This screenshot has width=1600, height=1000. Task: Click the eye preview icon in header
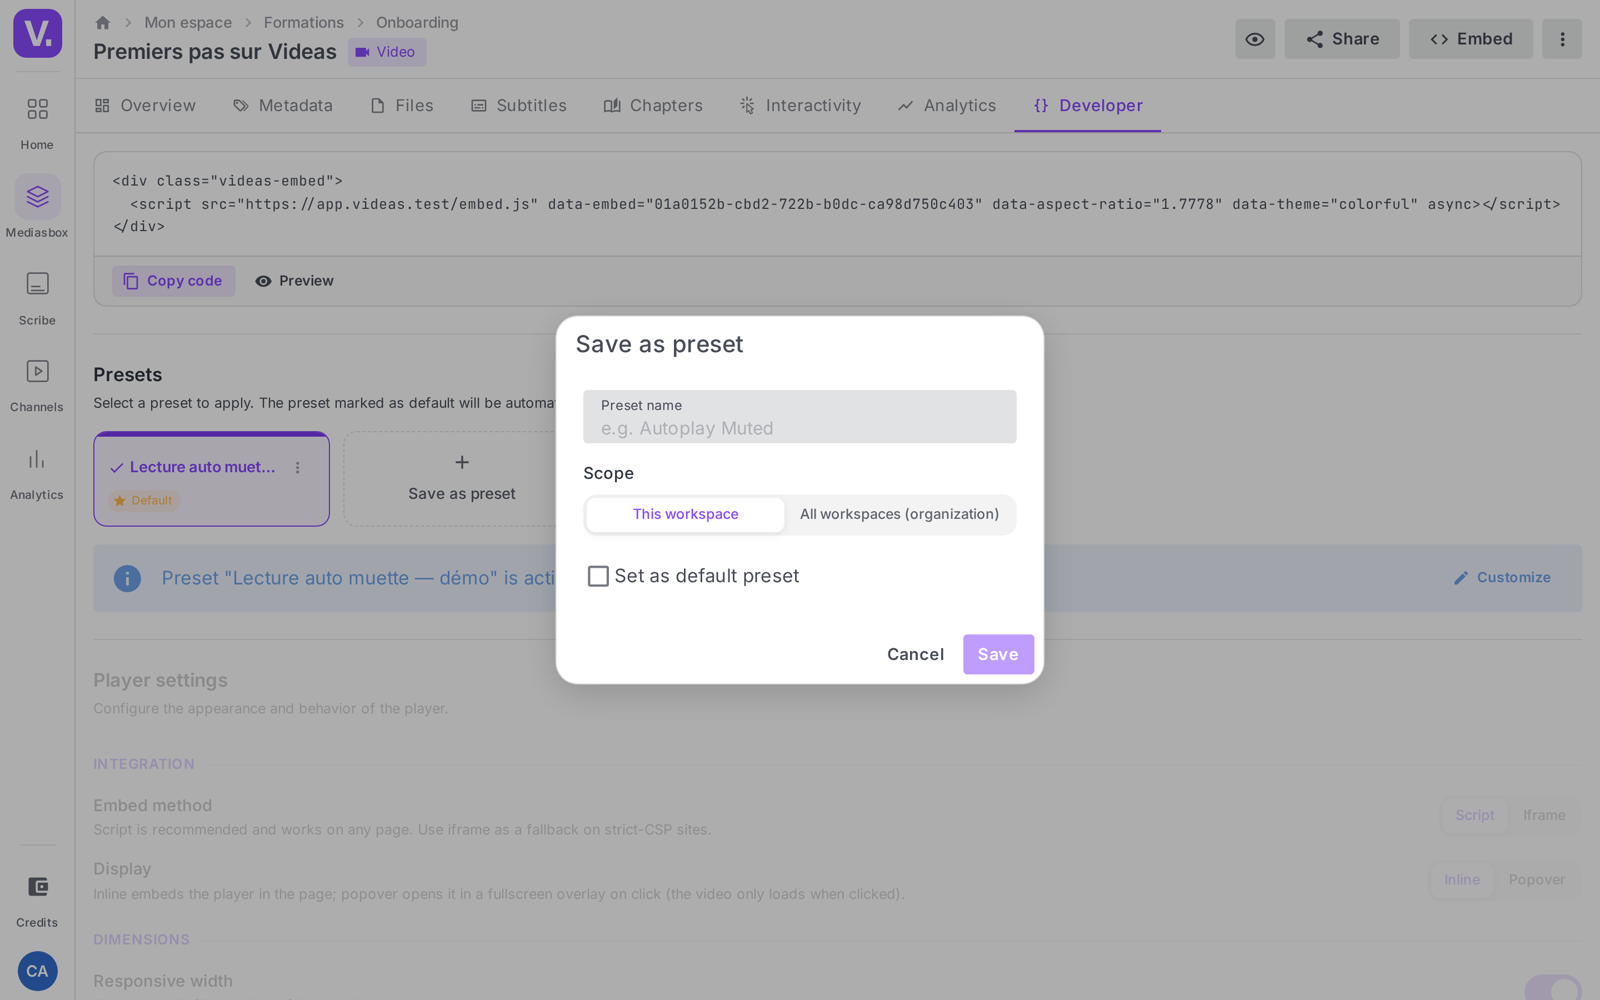click(1255, 39)
